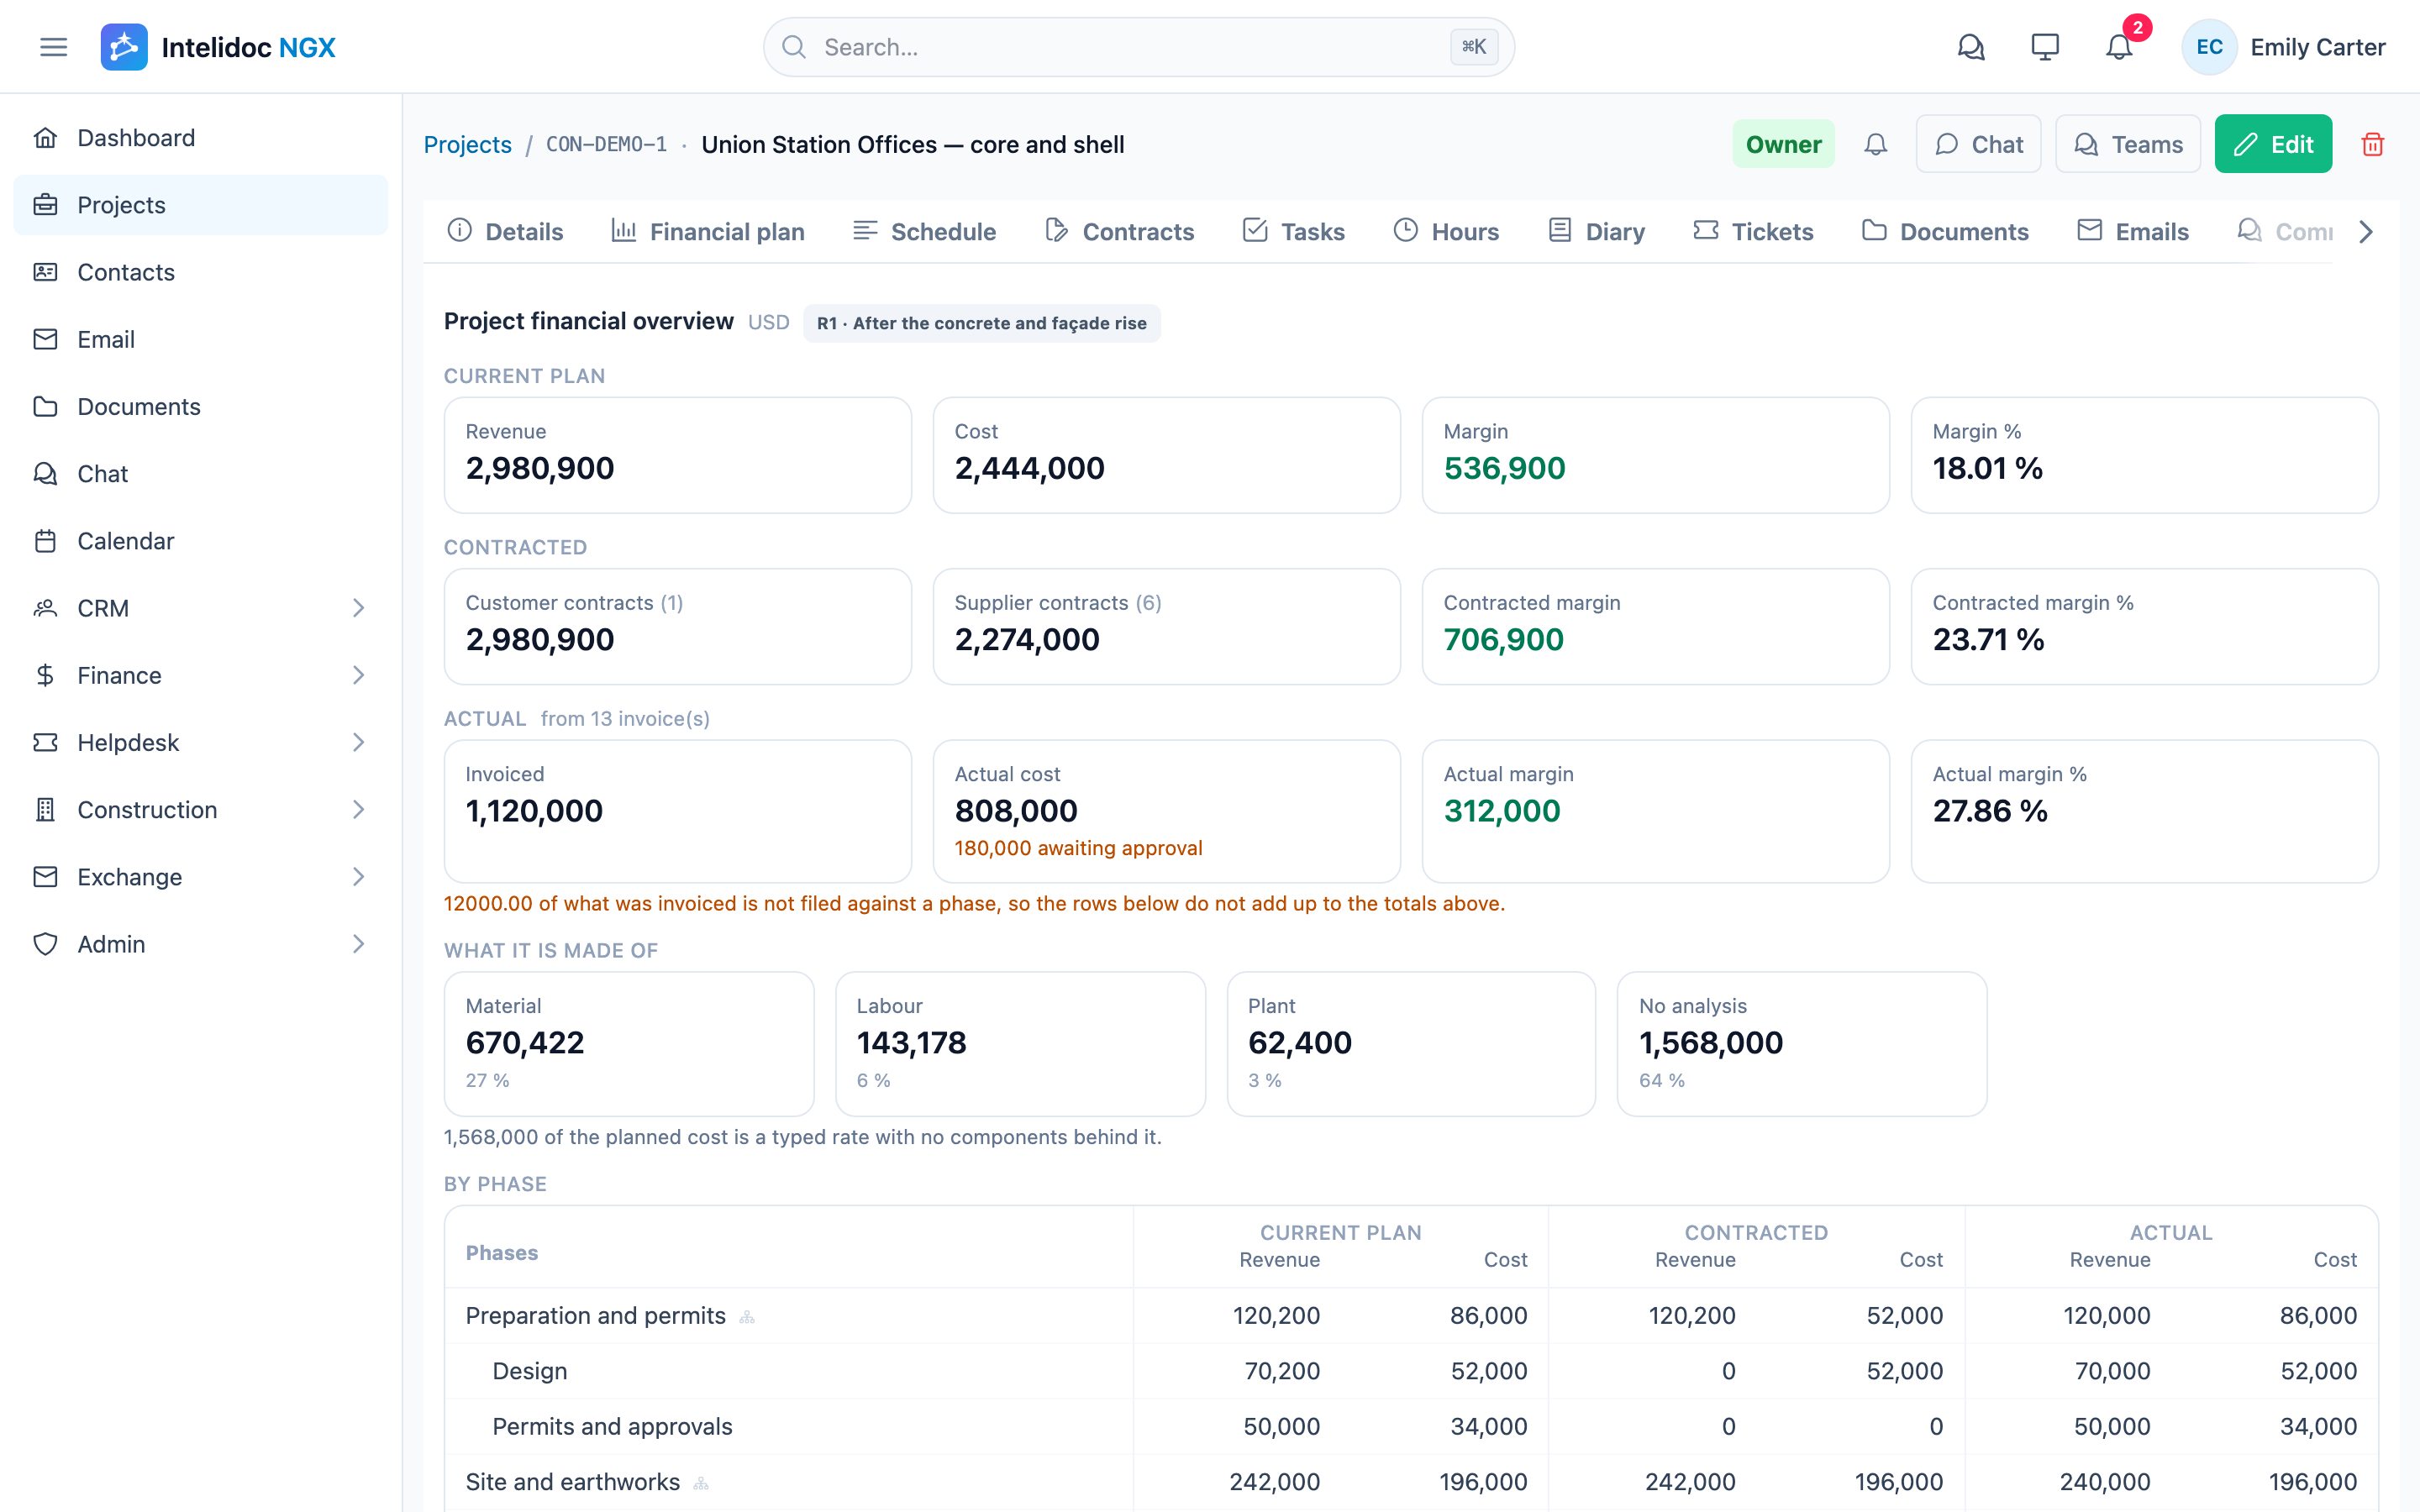The height and width of the screenshot is (1512, 2420).
Task: Open the Contracts tab
Action: point(1119,232)
